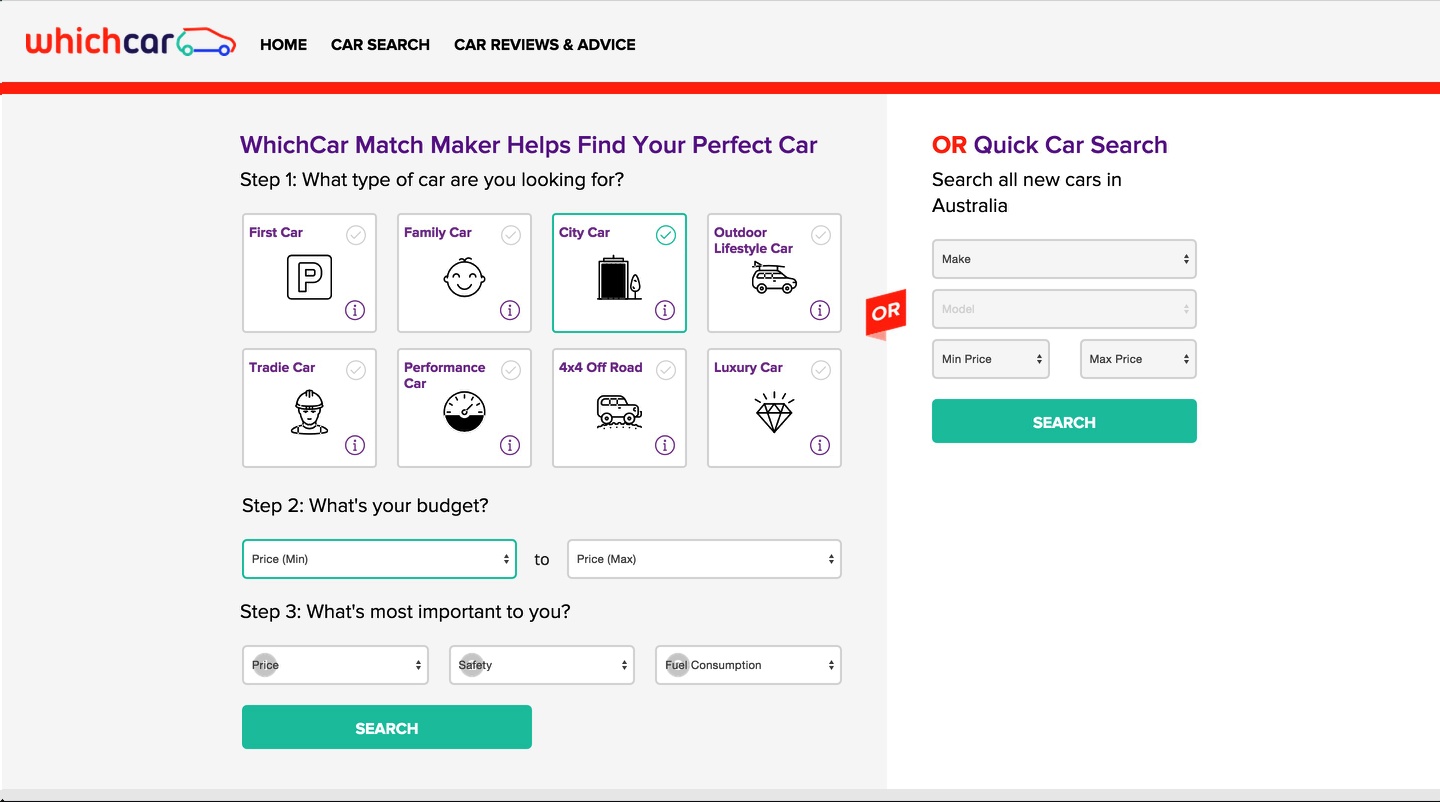
Task: Click the Tradie Car worker icon
Action: [309, 411]
